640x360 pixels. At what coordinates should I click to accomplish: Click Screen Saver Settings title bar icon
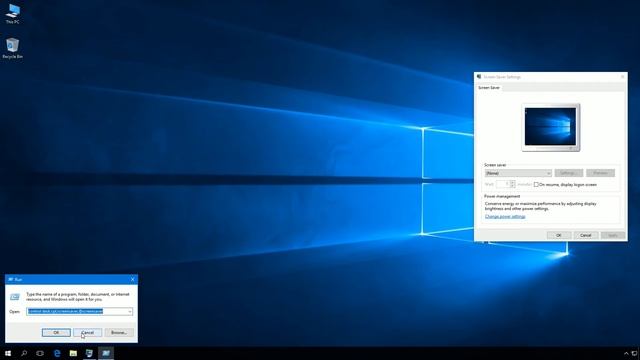(479, 76)
